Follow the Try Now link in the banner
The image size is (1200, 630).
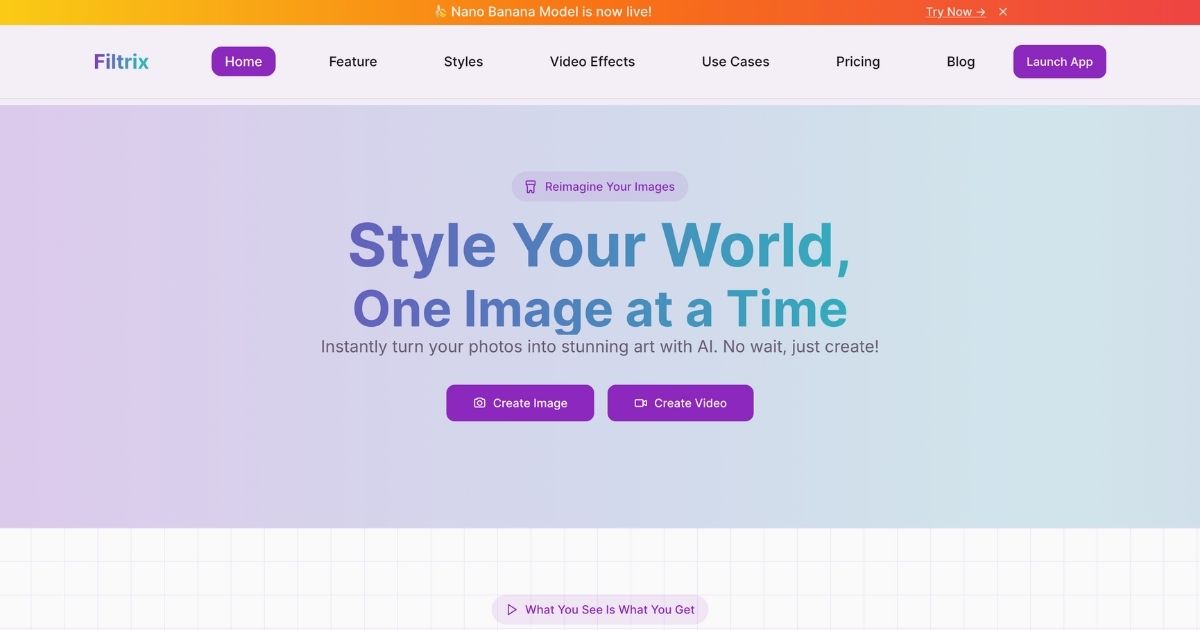click(948, 12)
